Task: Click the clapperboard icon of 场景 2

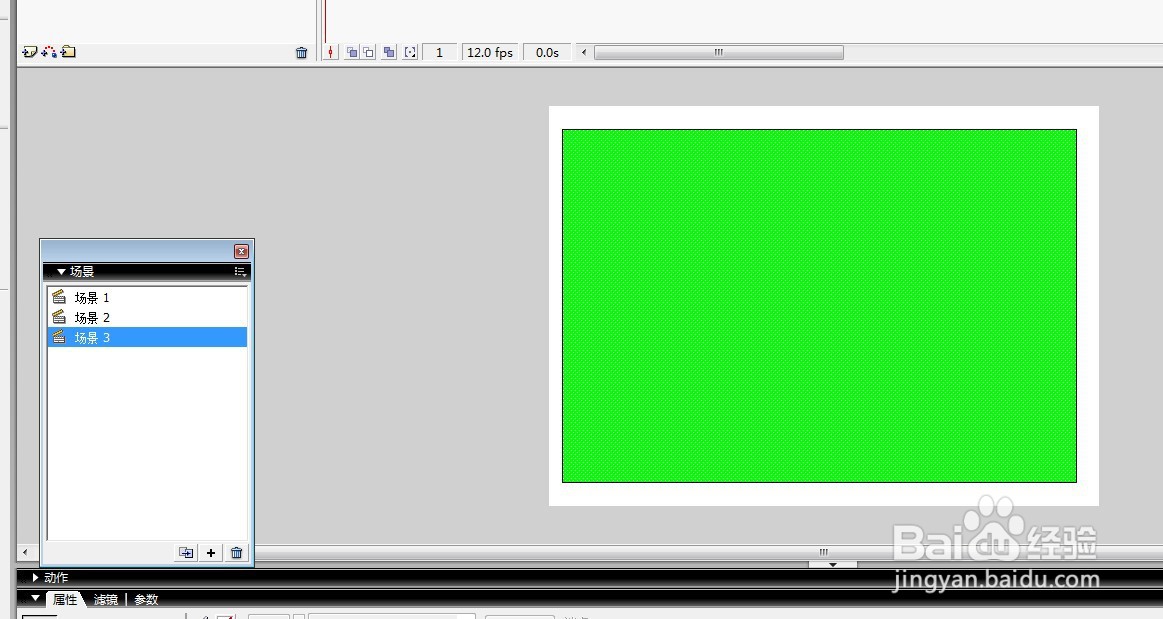Action: click(x=59, y=317)
